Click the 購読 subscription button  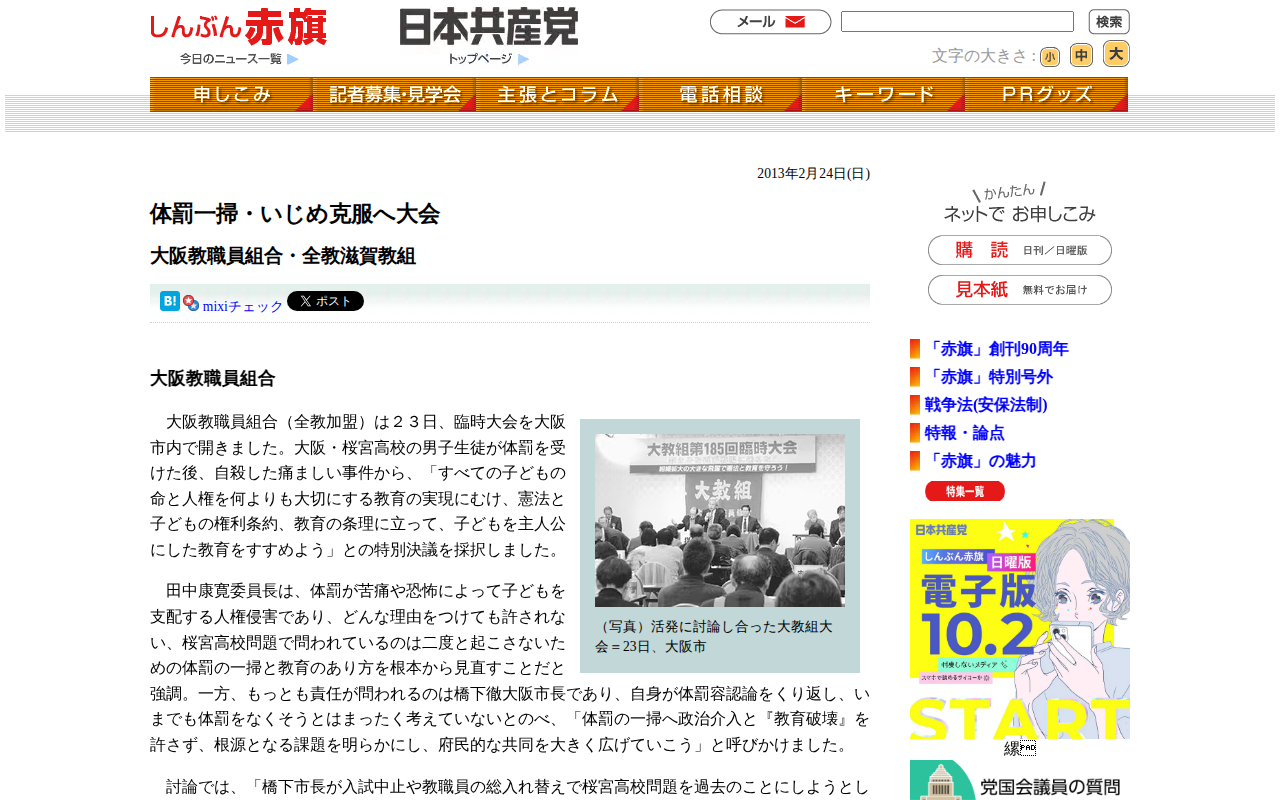coord(1020,250)
